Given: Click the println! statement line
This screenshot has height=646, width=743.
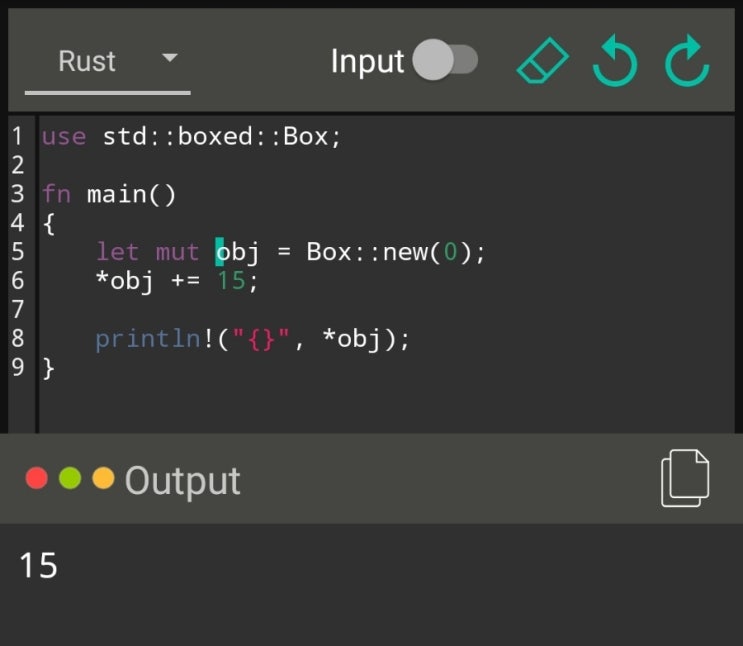Looking at the screenshot, I should coord(252,339).
